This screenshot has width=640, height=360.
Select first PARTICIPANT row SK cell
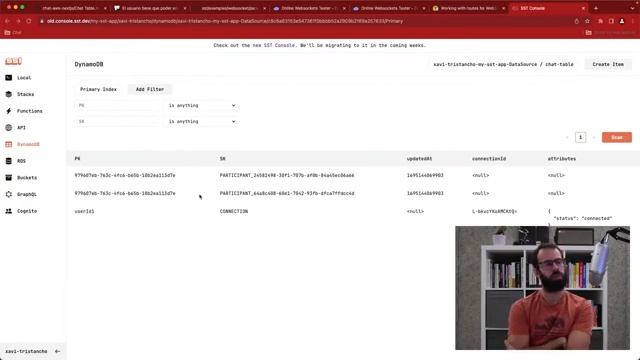pyautogui.click(x=287, y=175)
